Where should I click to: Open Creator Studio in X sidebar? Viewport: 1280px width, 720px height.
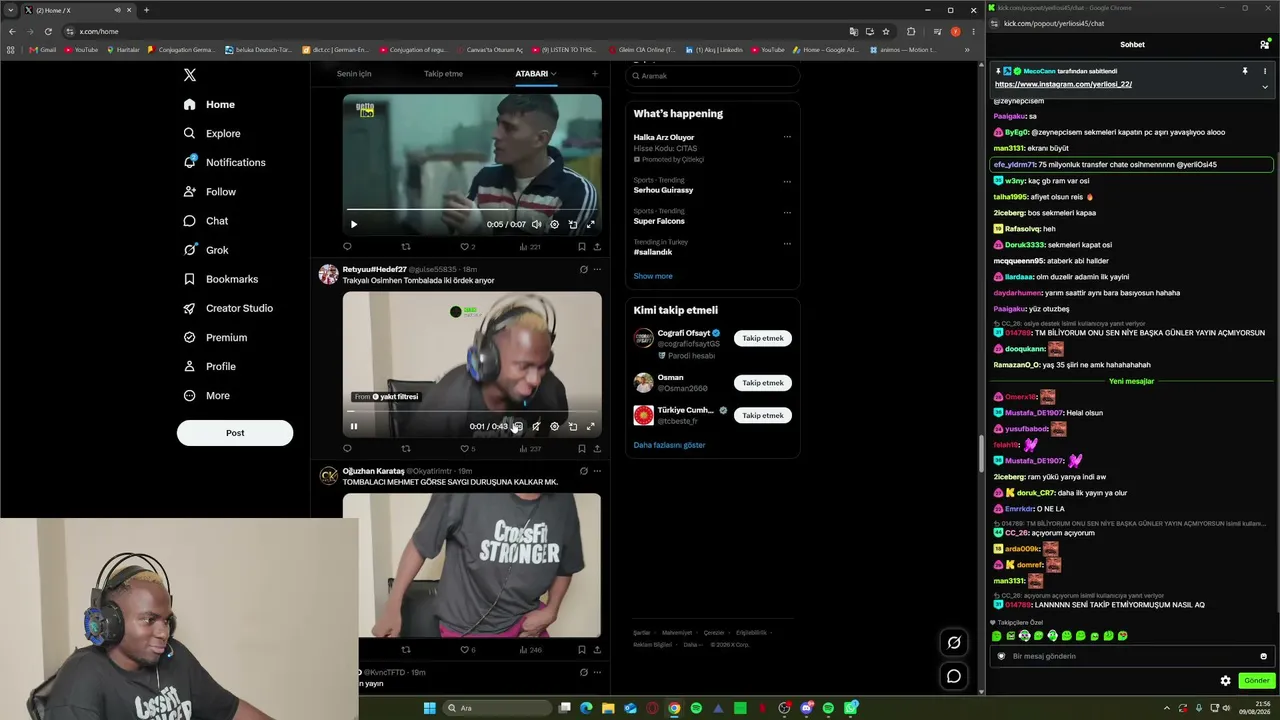tap(228, 308)
